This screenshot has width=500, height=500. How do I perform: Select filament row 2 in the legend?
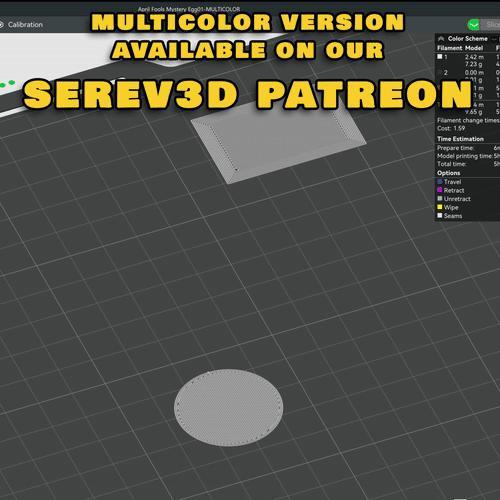coord(446,73)
